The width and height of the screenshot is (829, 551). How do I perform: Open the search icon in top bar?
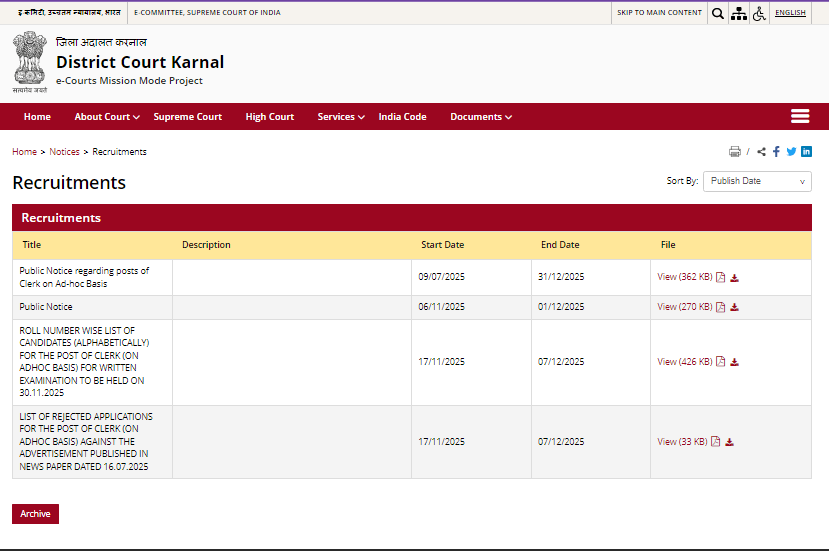click(x=717, y=13)
